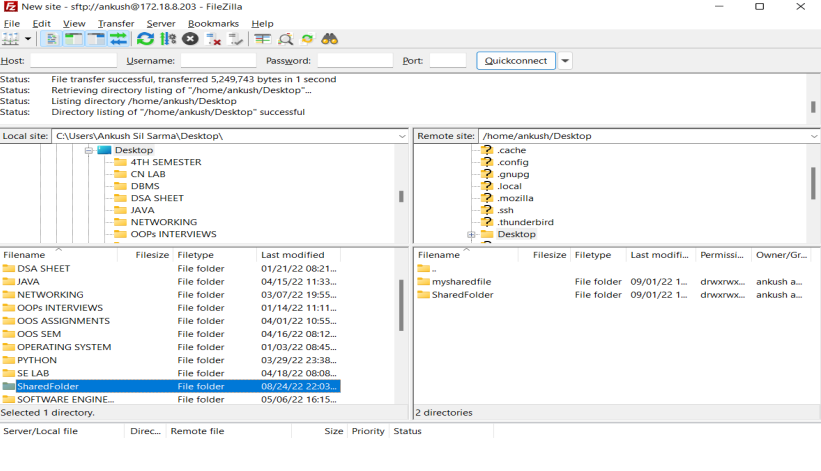The image size is (821, 471).
Task: Toggle processing of the transfer queue
Action: pyautogui.click(x=168, y=39)
